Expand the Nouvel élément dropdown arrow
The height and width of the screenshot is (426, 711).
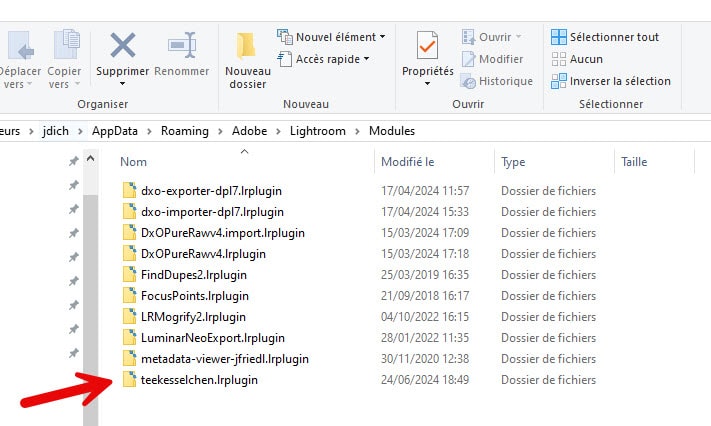[x=383, y=37]
